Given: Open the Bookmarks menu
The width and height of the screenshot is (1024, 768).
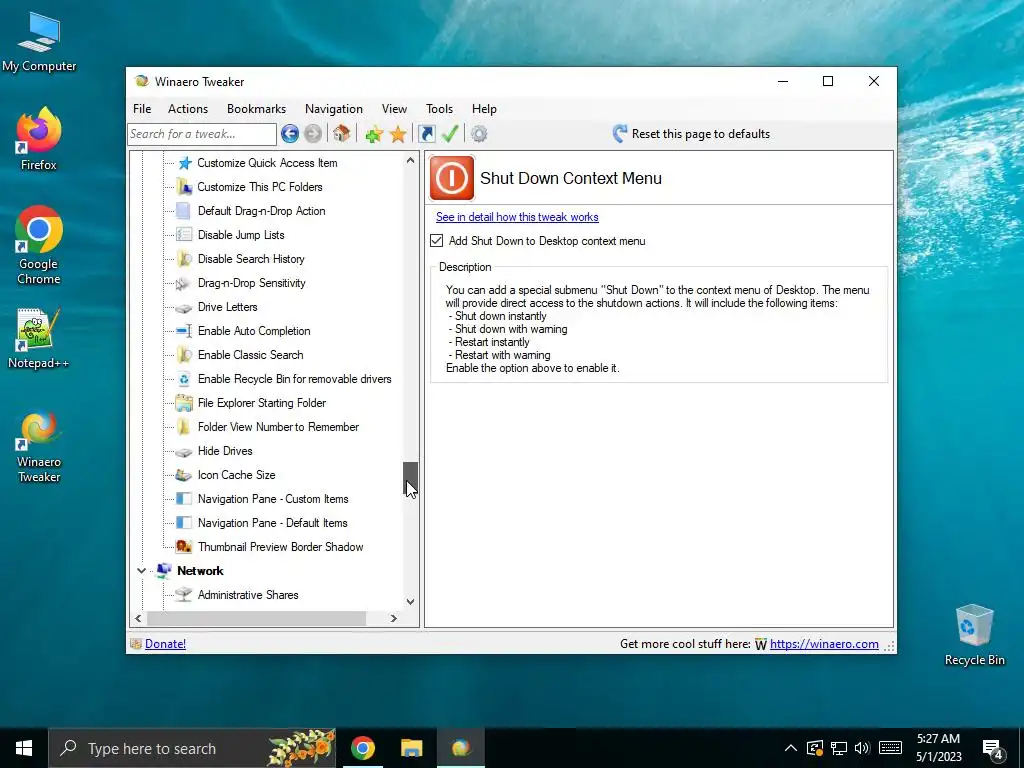Looking at the screenshot, I should pyautogui.click(x=256, y=109).
